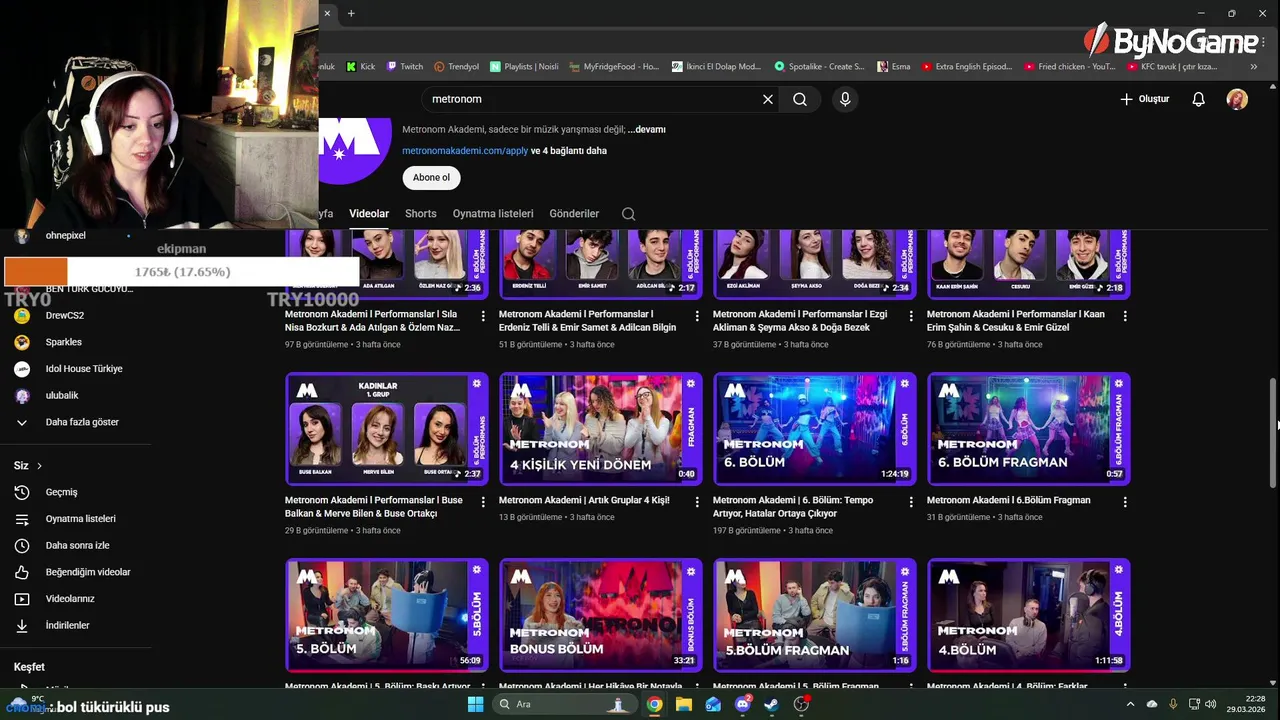1280x720 pixels.
Task: Click the Oluştur create button
Action: point(1145,99)
